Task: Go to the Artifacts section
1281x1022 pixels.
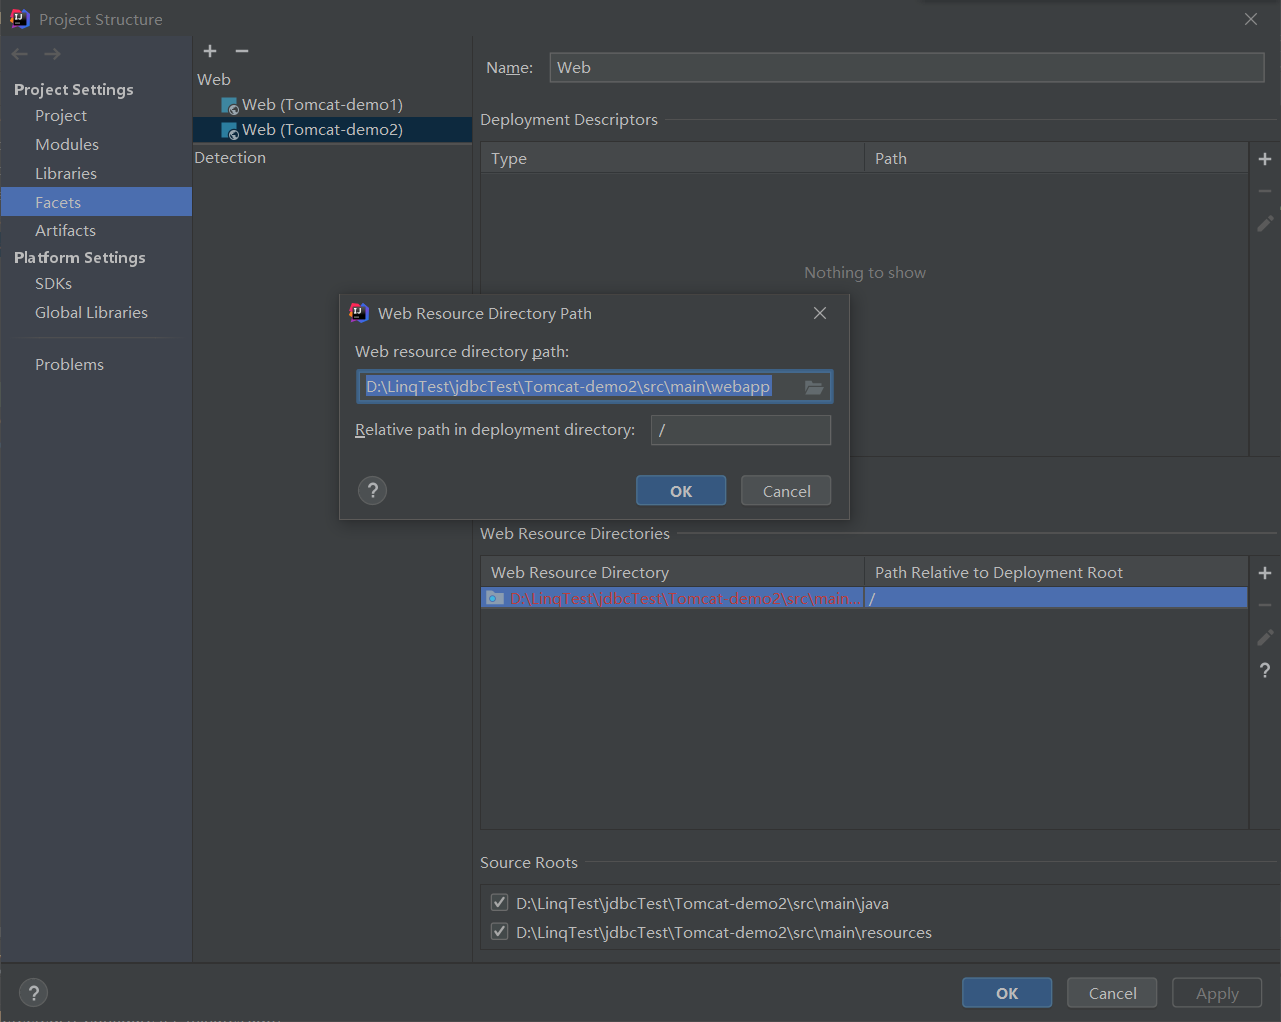Action: coord(65,230)
